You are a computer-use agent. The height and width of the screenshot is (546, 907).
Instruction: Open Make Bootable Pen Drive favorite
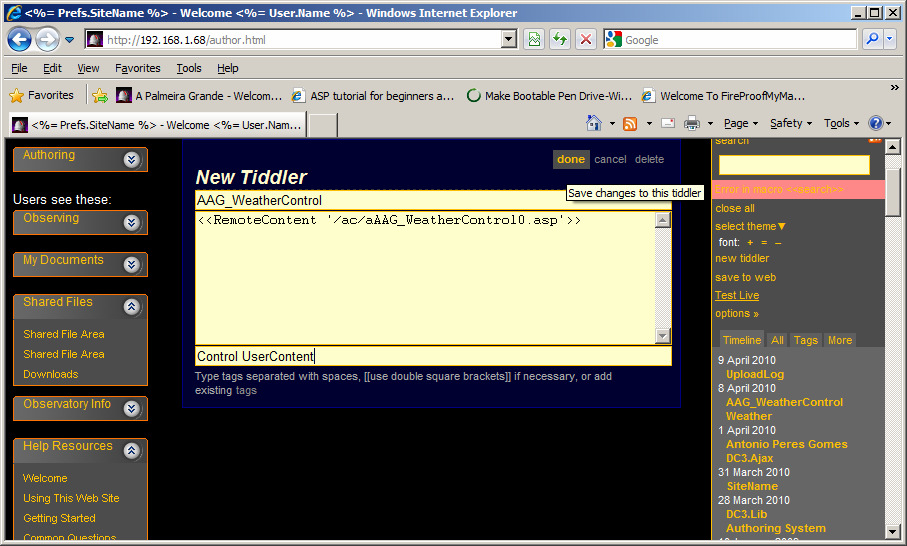pyautogui.click(x=549, y=96)
